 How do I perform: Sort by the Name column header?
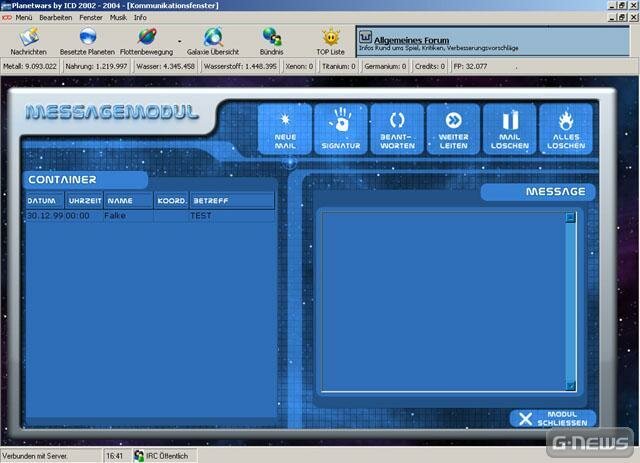tap(129, 200)
